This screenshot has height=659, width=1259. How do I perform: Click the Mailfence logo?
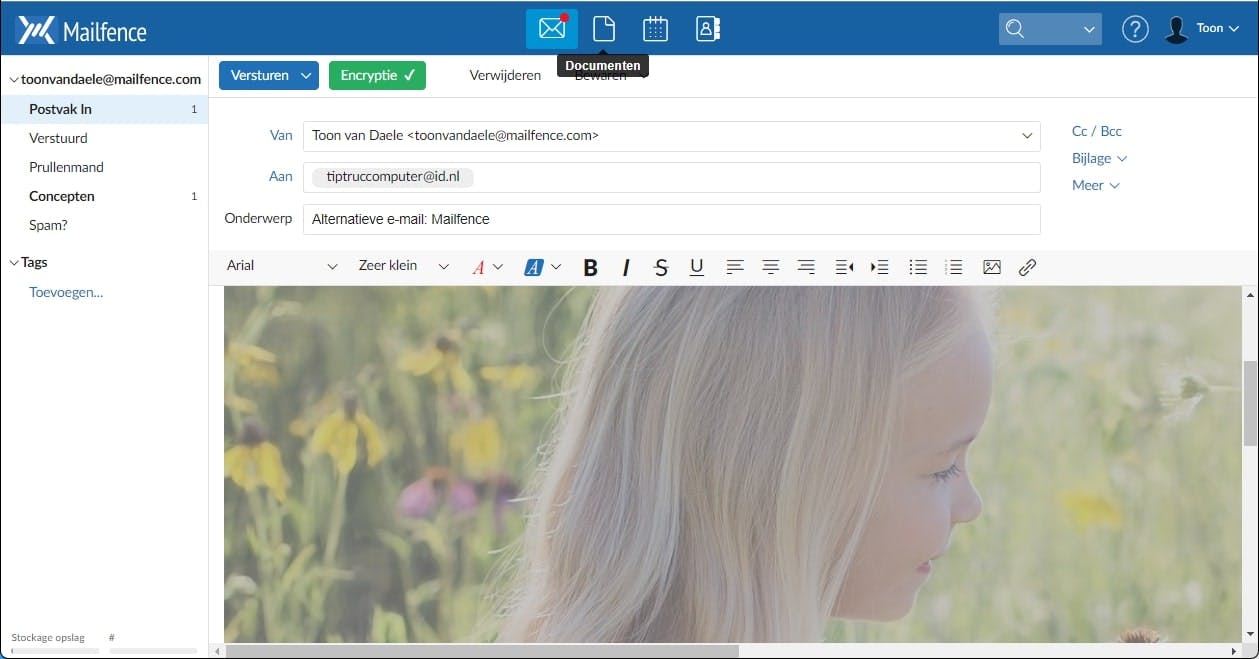tap(82, 31)
